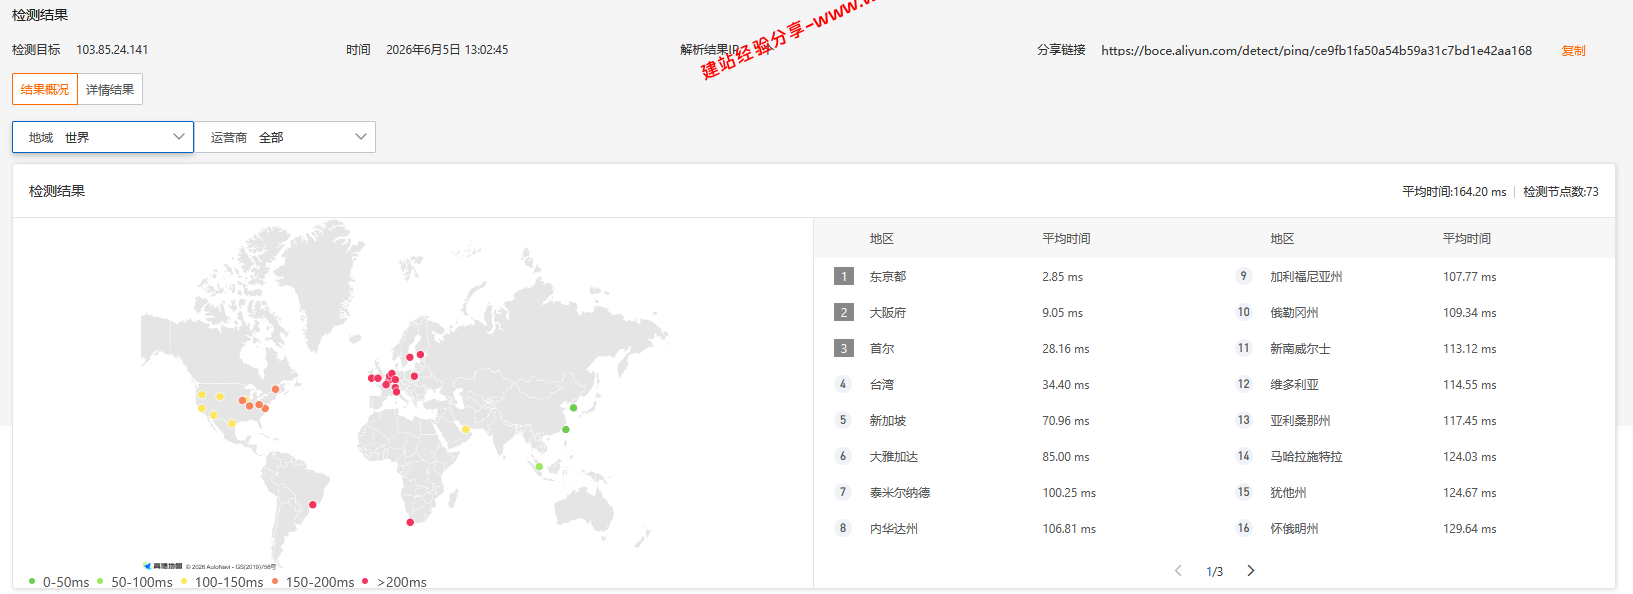This screenshot has height=594, width=1633.
Task: Click the 检测节点数:73 summary
Action: (x=1561, y=192)
